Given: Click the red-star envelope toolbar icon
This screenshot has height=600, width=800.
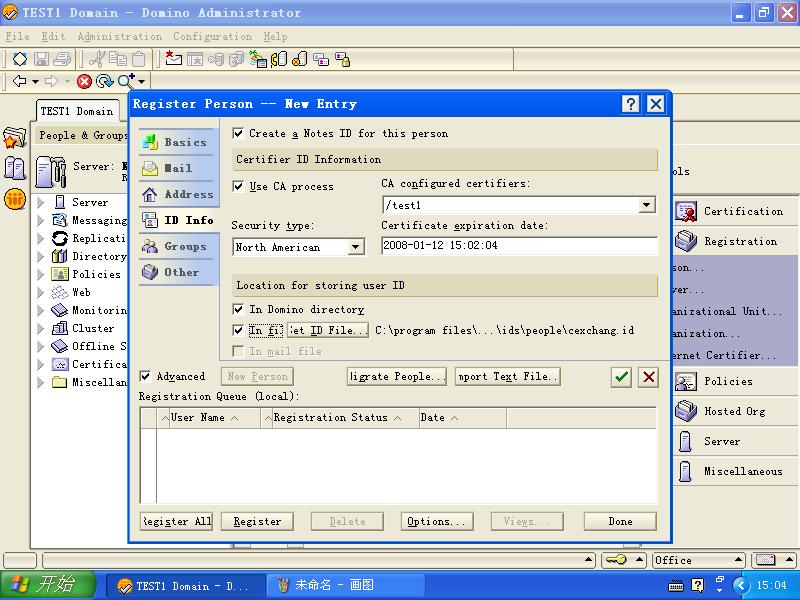Looking at the screenshot, I should pyautogui.click(x=173, y=59).
